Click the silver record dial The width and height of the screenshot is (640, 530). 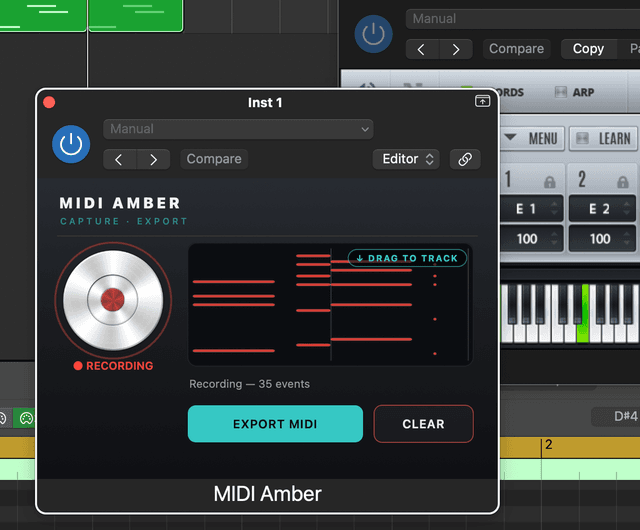(113, 300)
